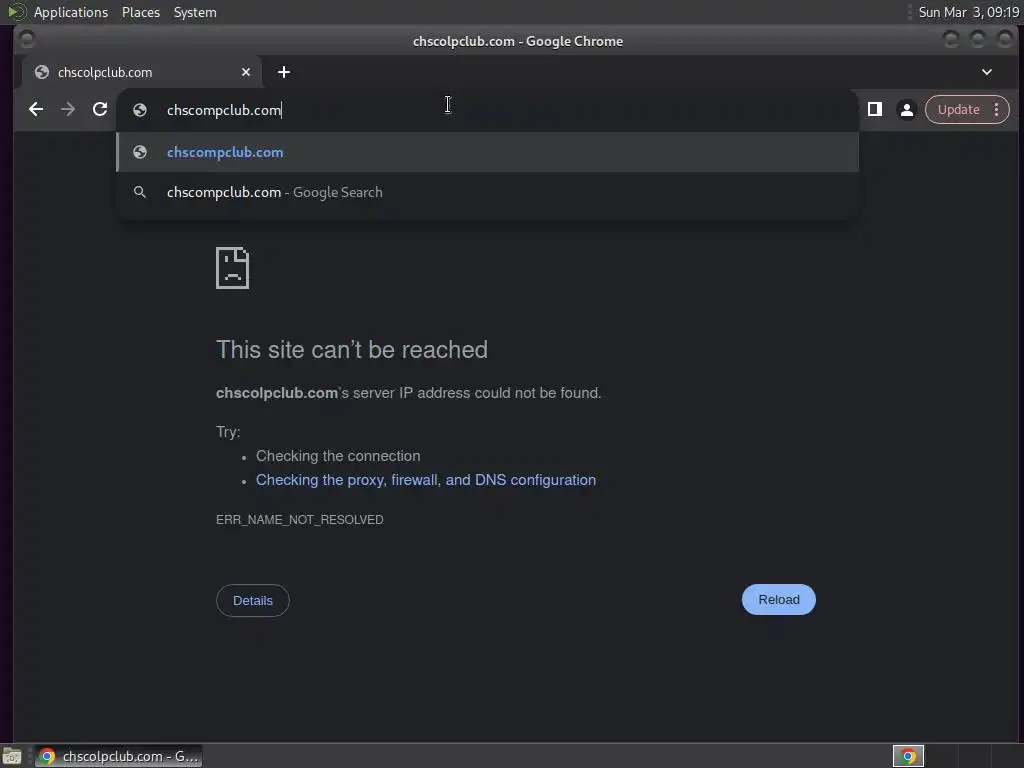Open the System menu
Viewport: 1024px width, 768px height.
195,12
